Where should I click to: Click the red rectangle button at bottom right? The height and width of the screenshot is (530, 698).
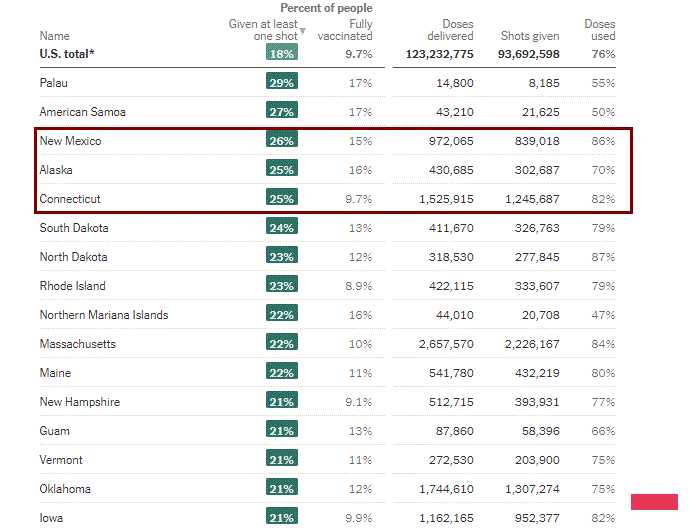click(x=654, y=502)
